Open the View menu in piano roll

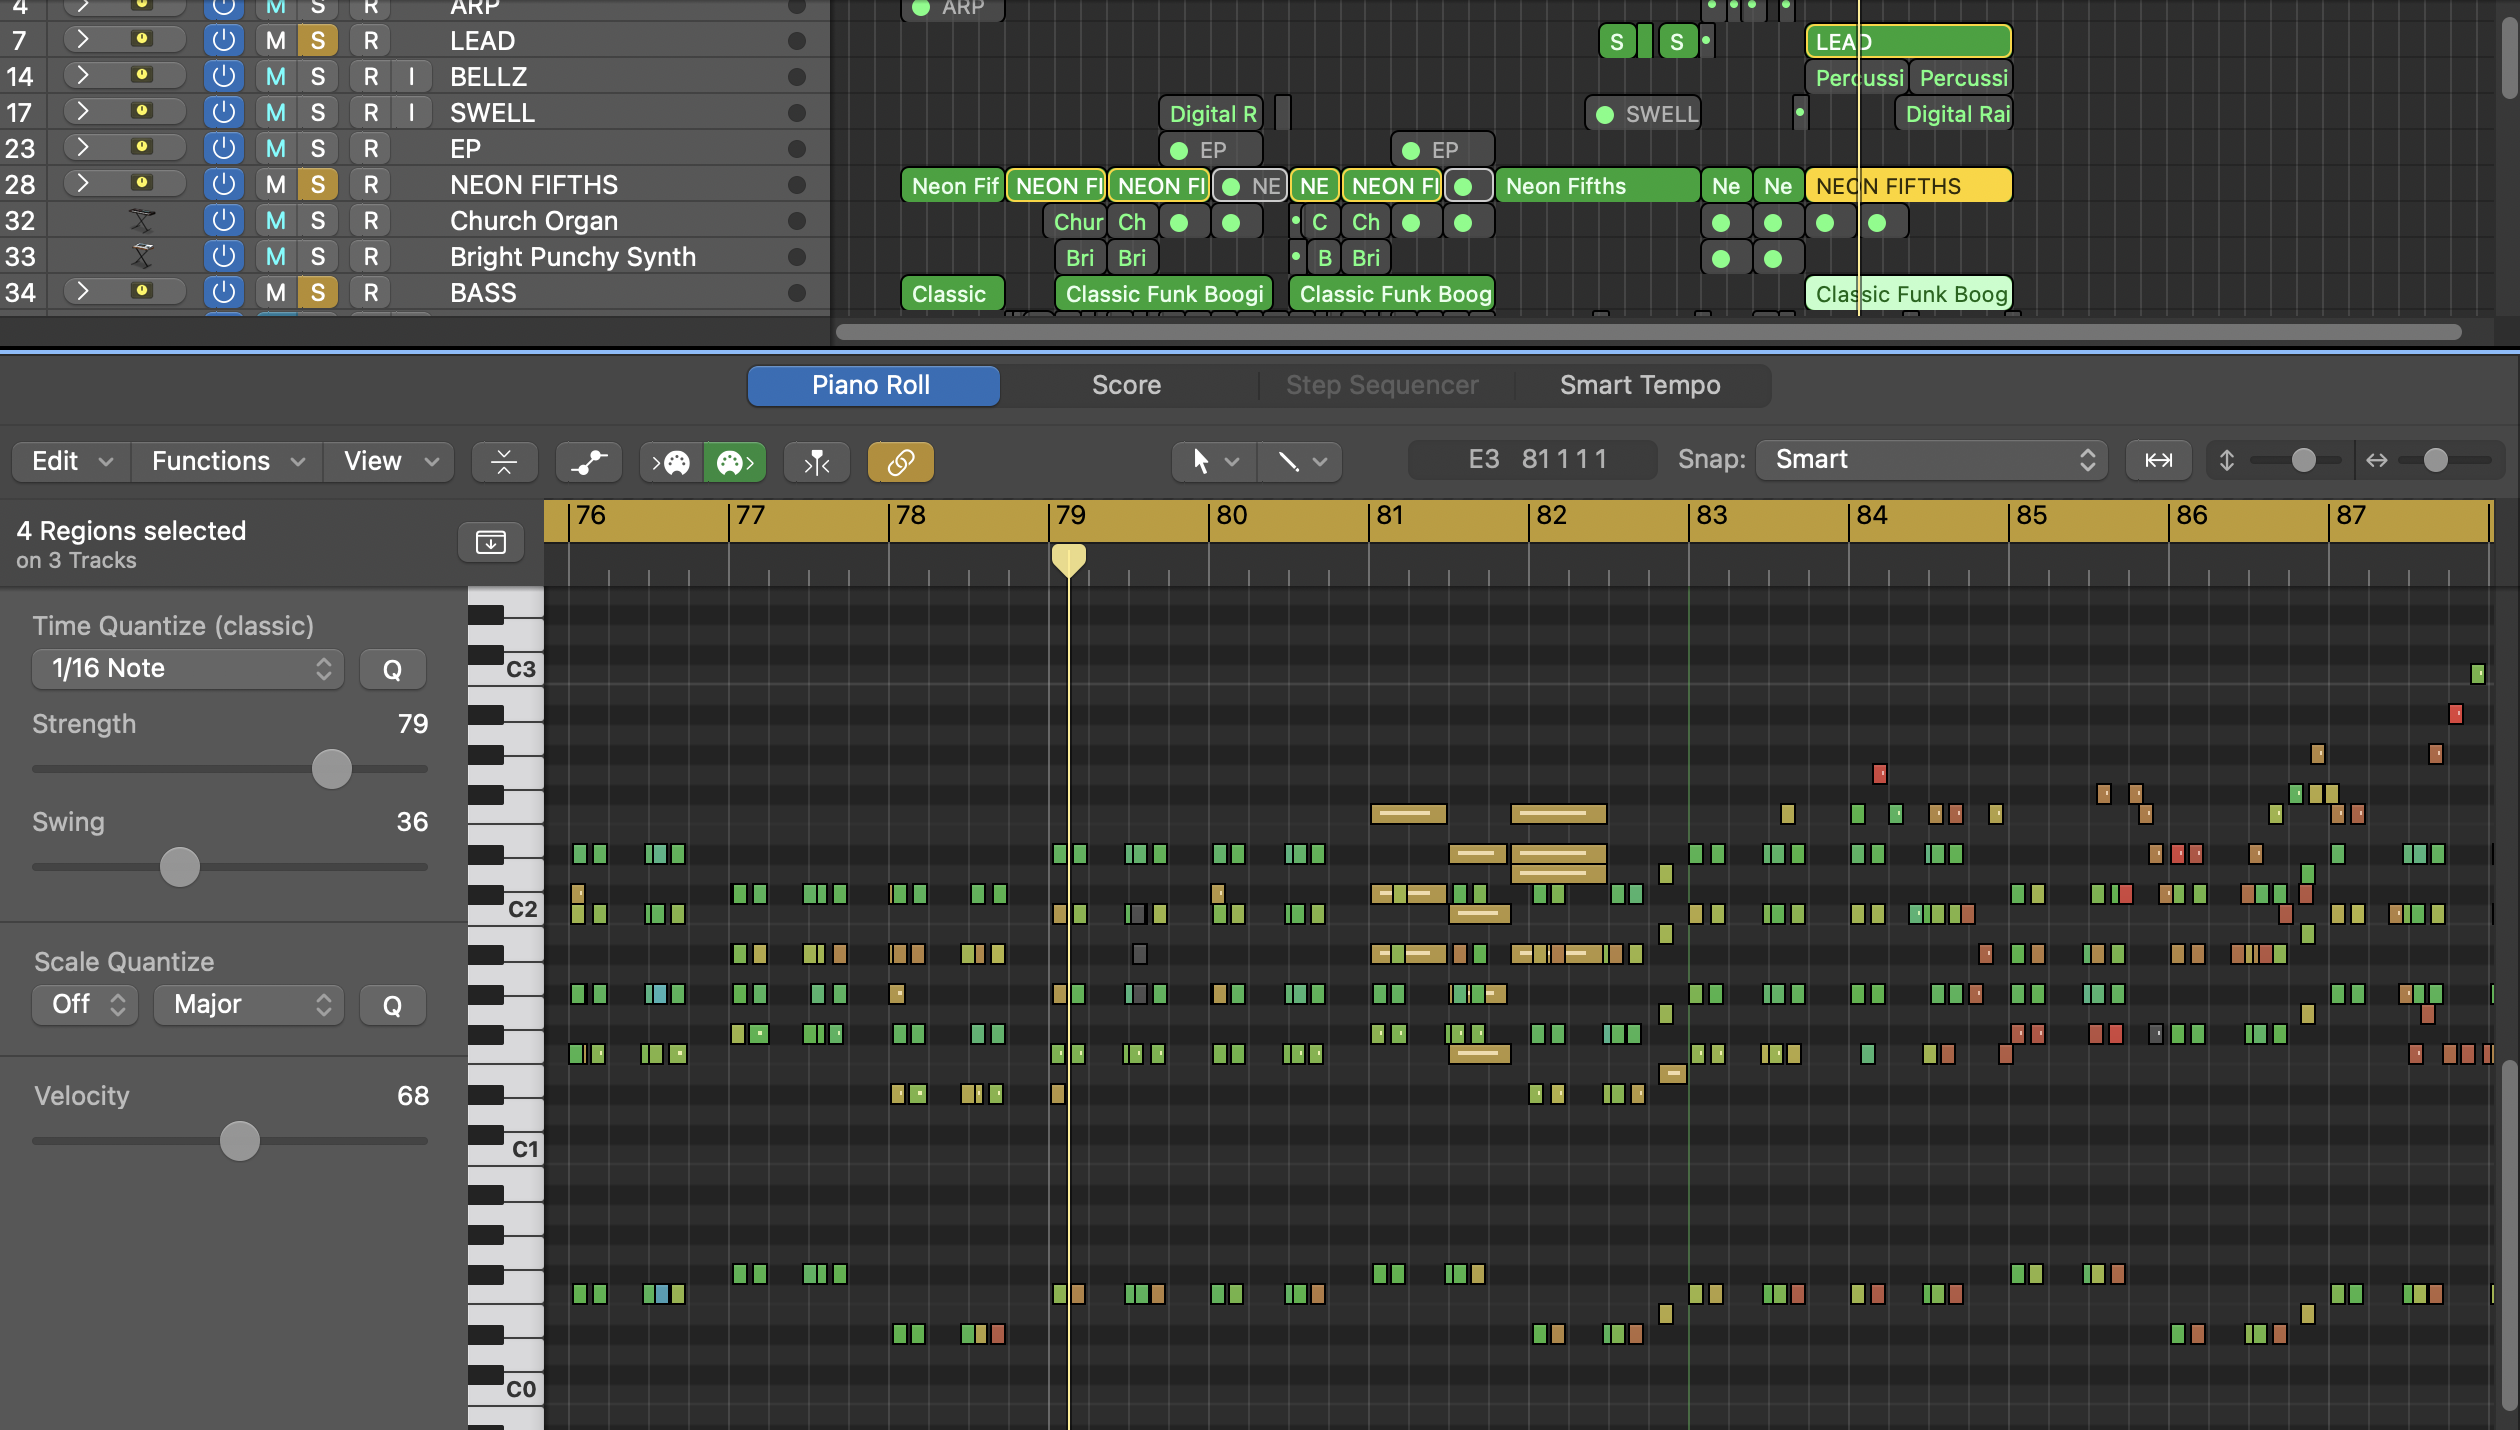390,461
